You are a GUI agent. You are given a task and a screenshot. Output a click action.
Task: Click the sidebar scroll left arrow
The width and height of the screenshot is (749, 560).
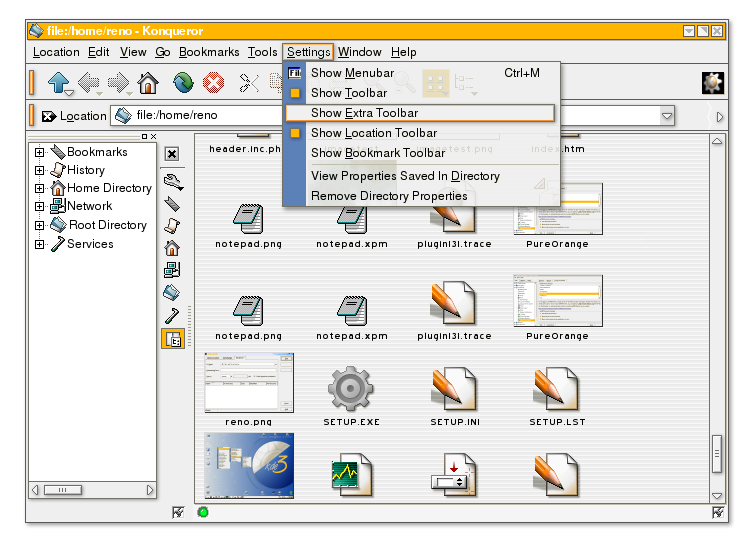coord(35,490)
